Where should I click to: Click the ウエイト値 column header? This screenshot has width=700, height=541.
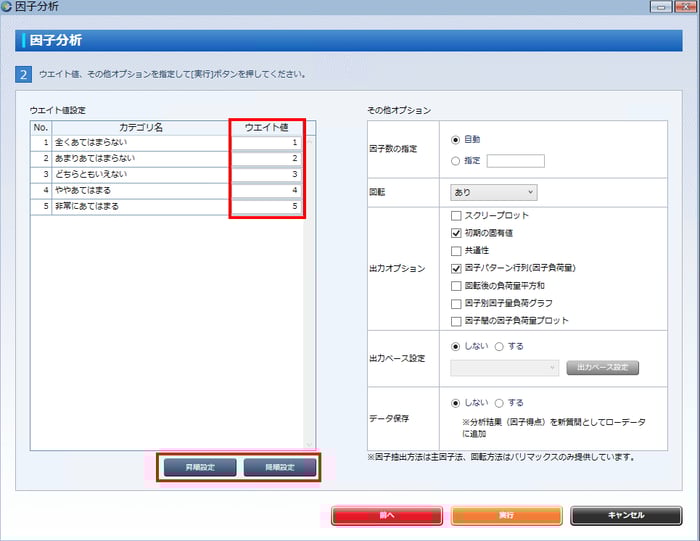click(267, 128)
